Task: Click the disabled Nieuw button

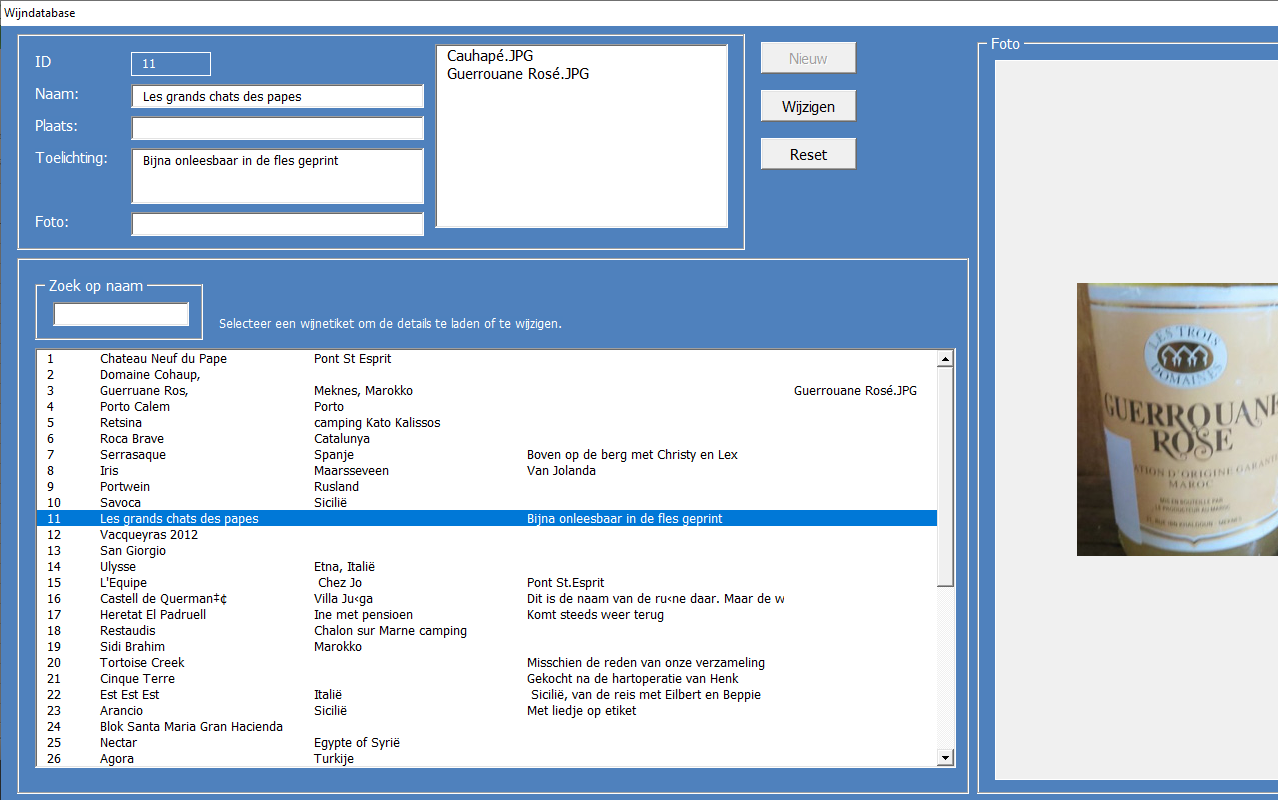Action: [808, 58]
